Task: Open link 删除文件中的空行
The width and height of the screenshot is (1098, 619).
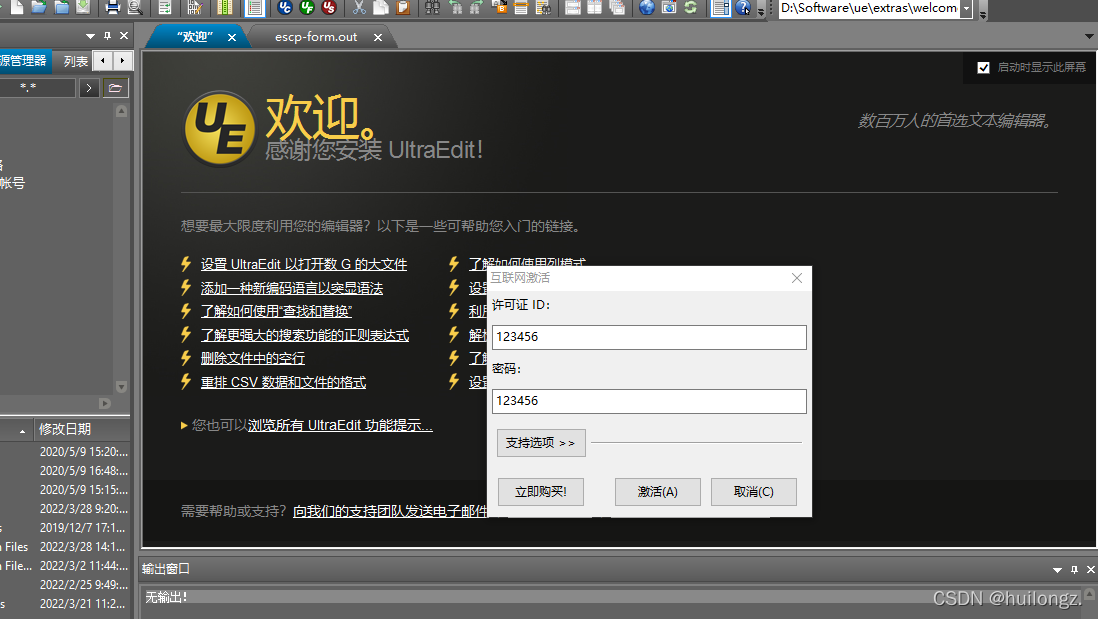Action: (x=253, y=358)
